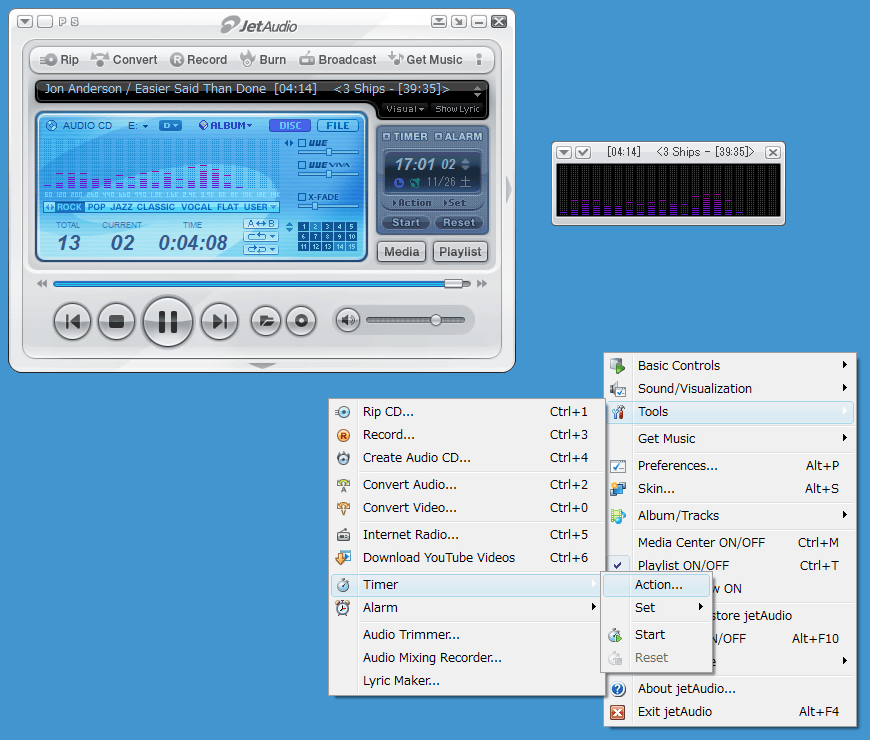
Task: Toggle the BBE ViVA checkbox
Action: (302, 165)
